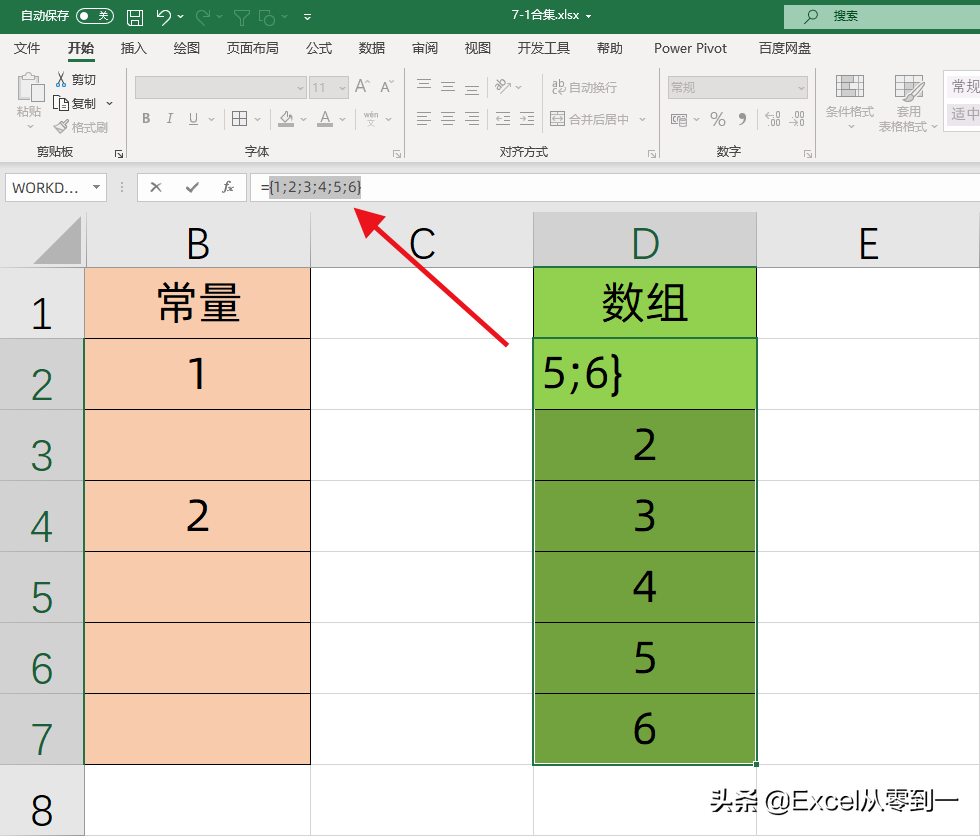Click the decrease font size icon

(387, 86)
